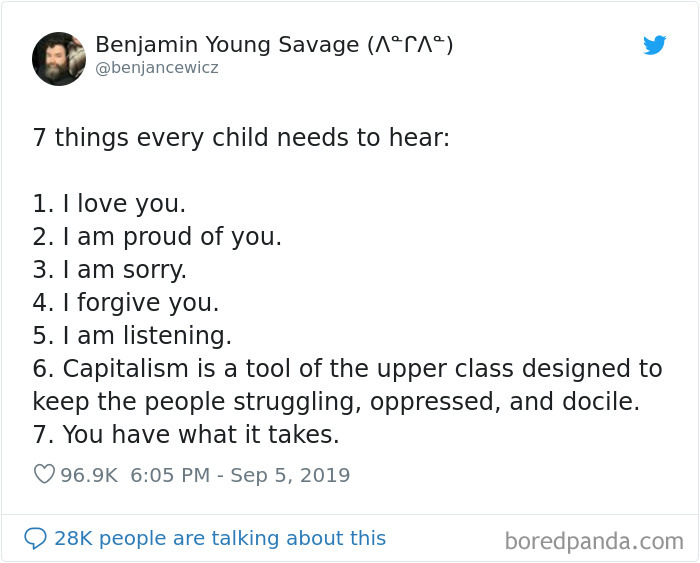The image size is (700, 563).
Task: Click the Twitter bird logo icon
Action: pos(654,45)
